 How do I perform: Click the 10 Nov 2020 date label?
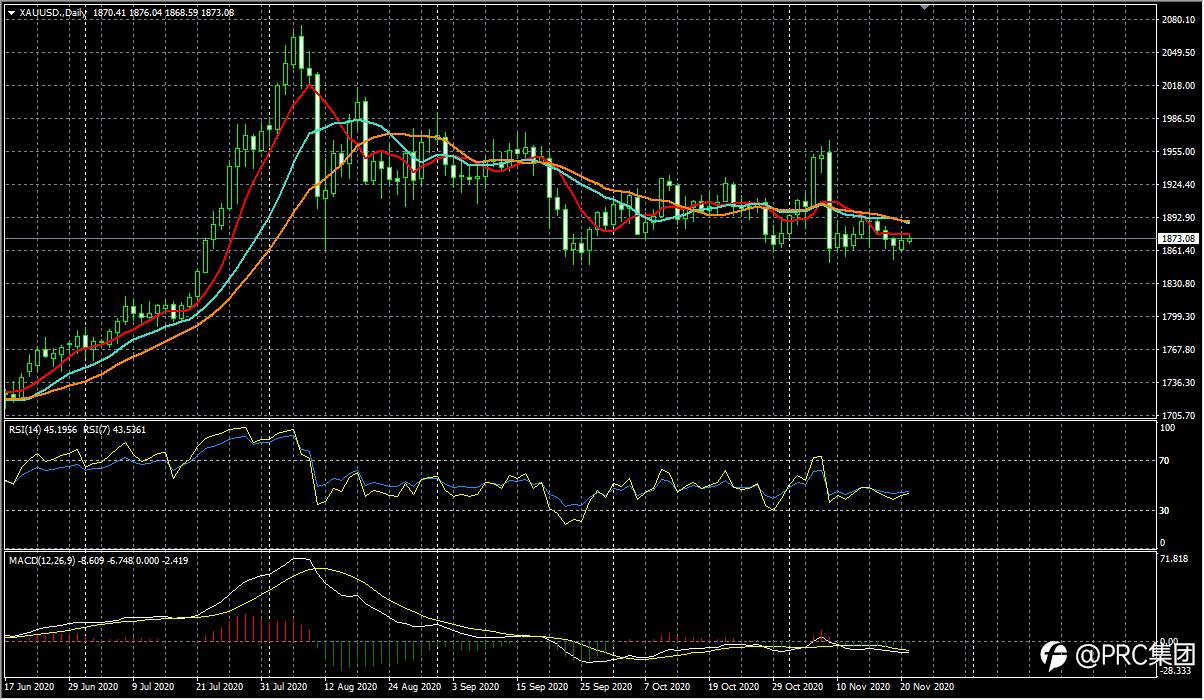pos(862,687)
